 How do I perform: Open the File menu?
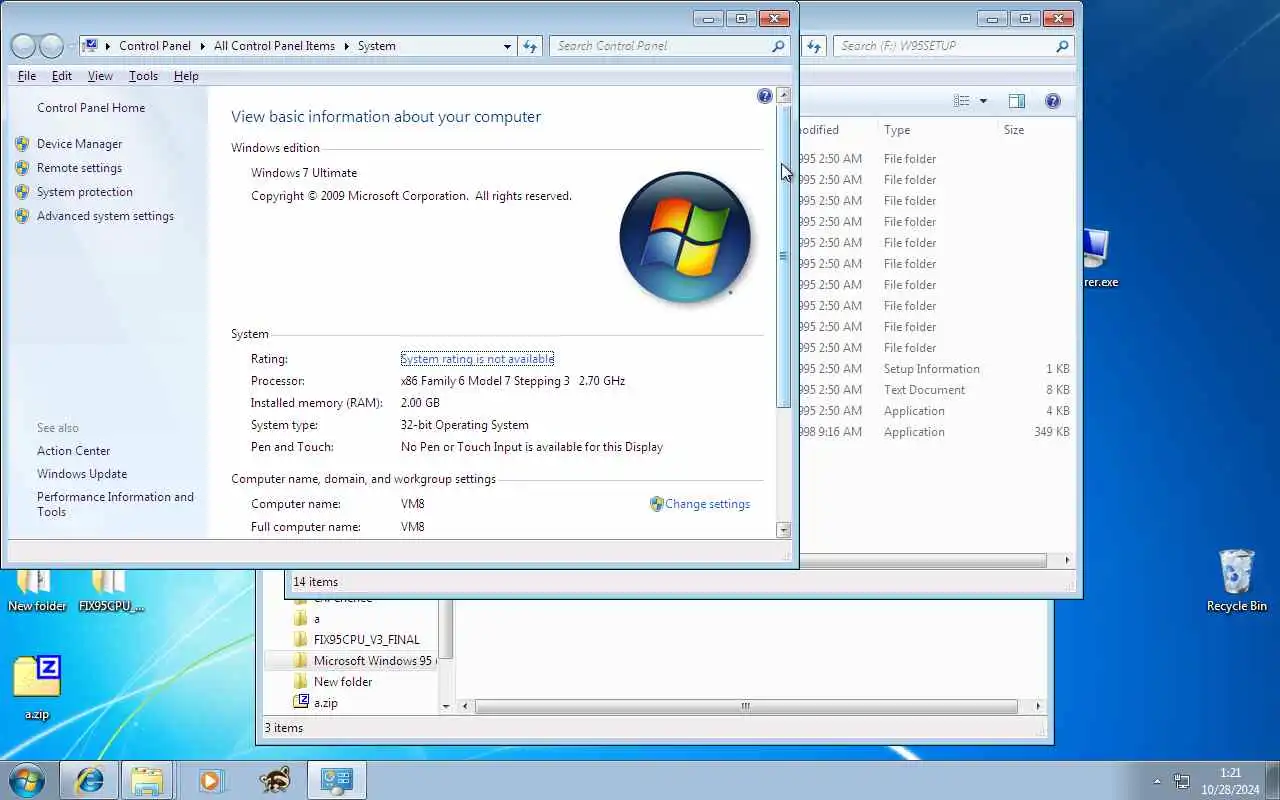click(27, 76)
